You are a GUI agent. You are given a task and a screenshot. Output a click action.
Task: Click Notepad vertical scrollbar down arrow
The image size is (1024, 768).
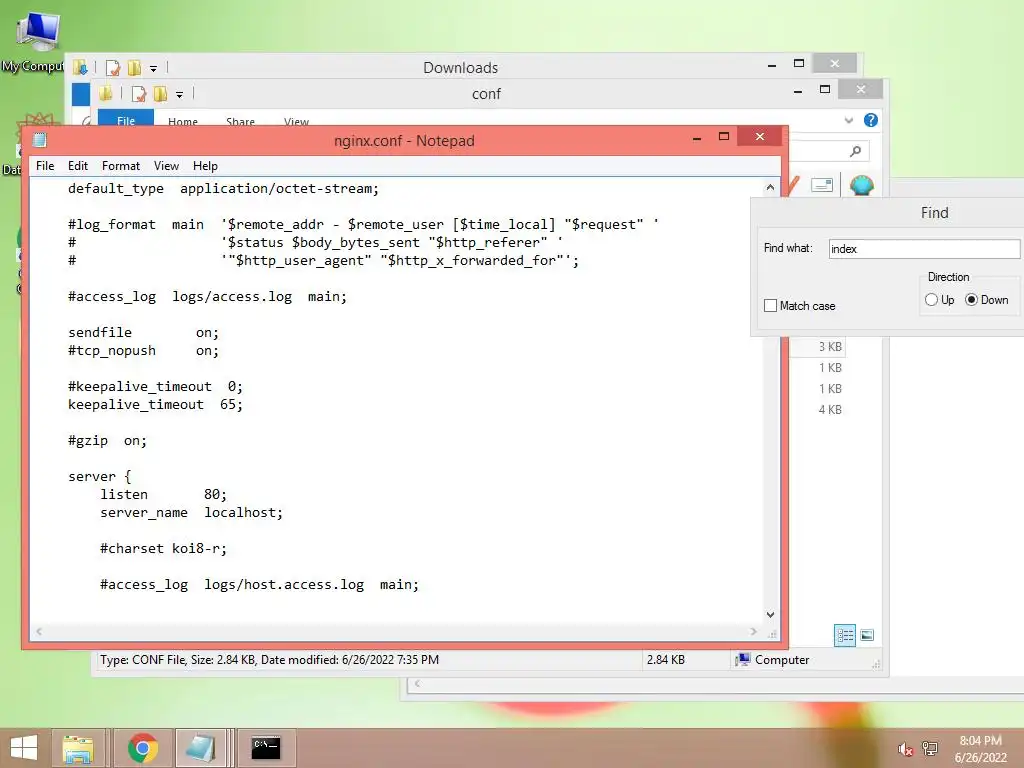click(771, 615)
